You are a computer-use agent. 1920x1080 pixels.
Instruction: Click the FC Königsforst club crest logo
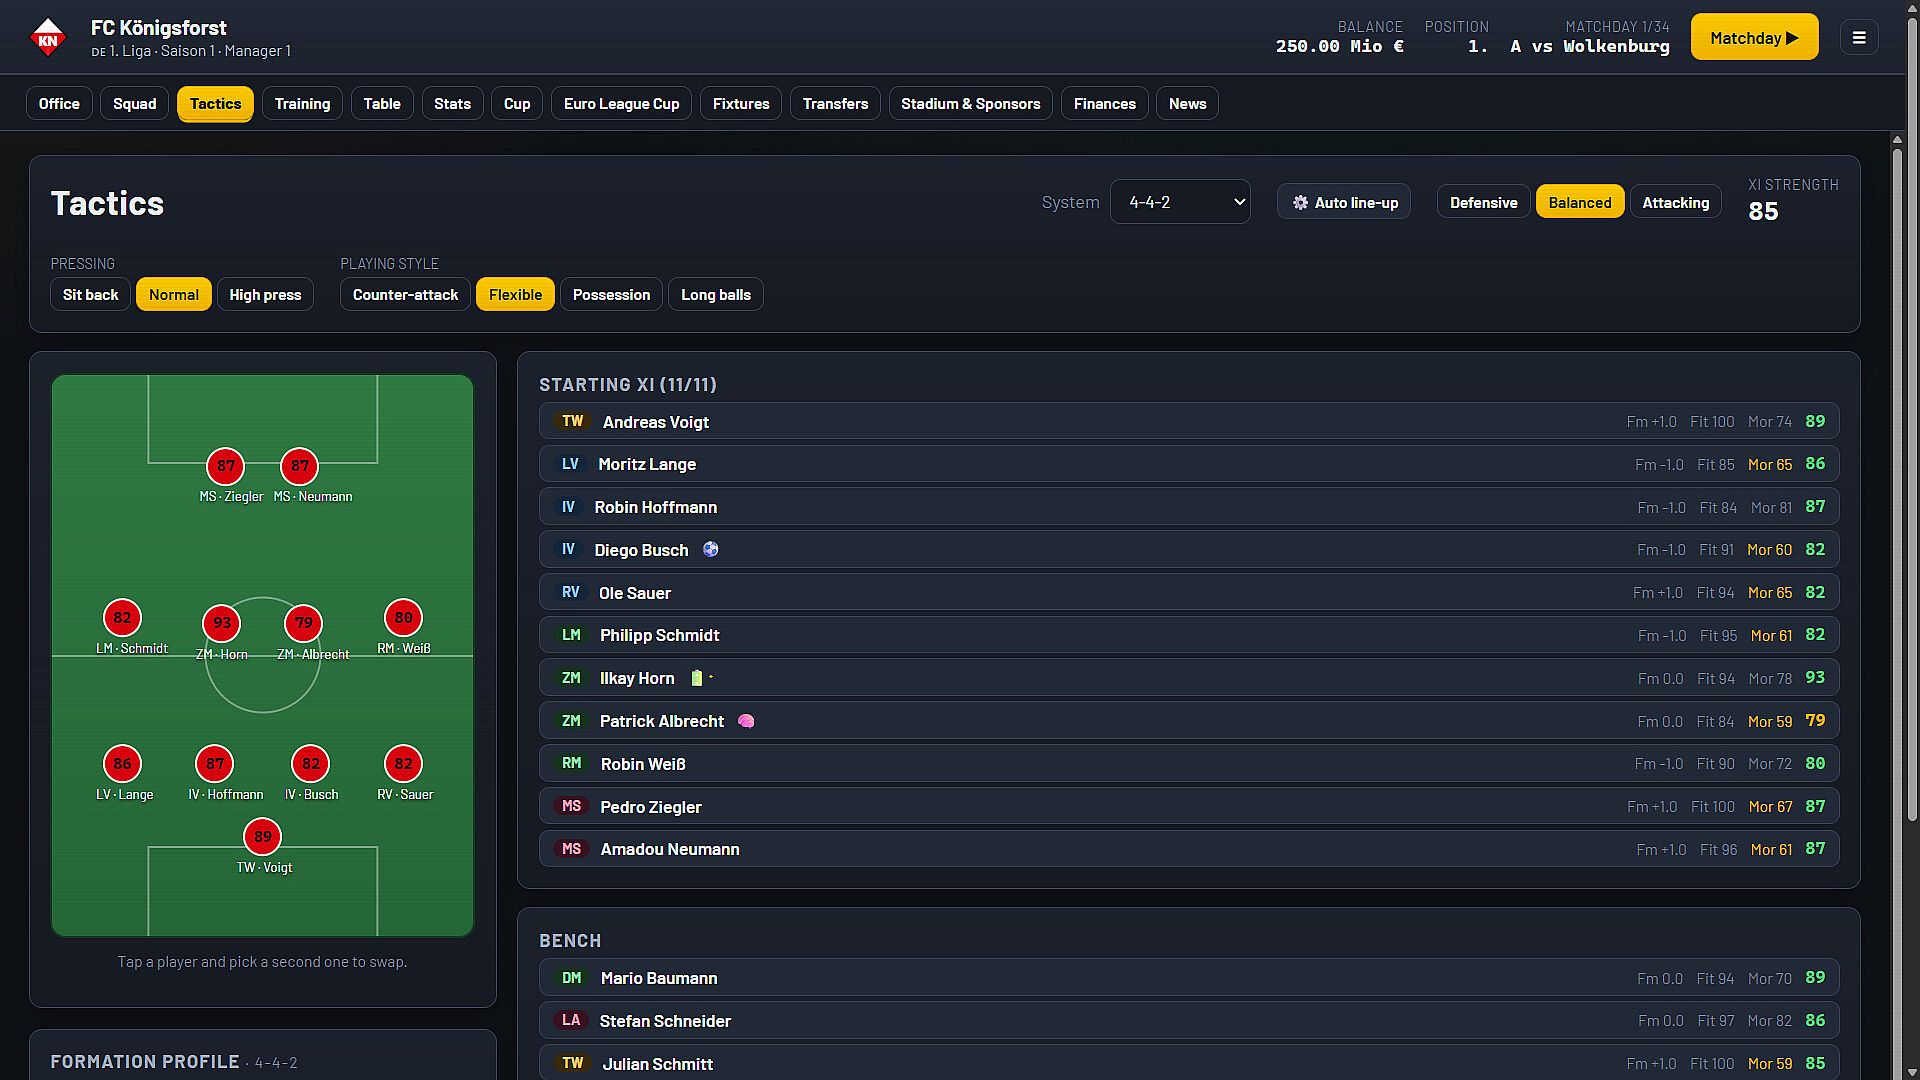(x=47, y=37)
